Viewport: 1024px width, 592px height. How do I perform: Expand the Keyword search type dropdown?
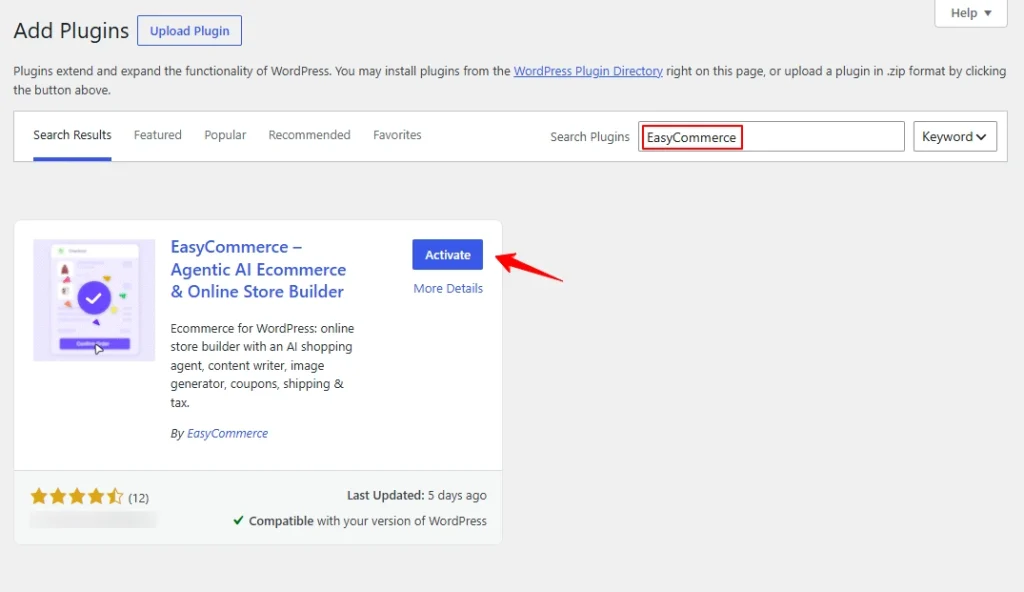955,137
